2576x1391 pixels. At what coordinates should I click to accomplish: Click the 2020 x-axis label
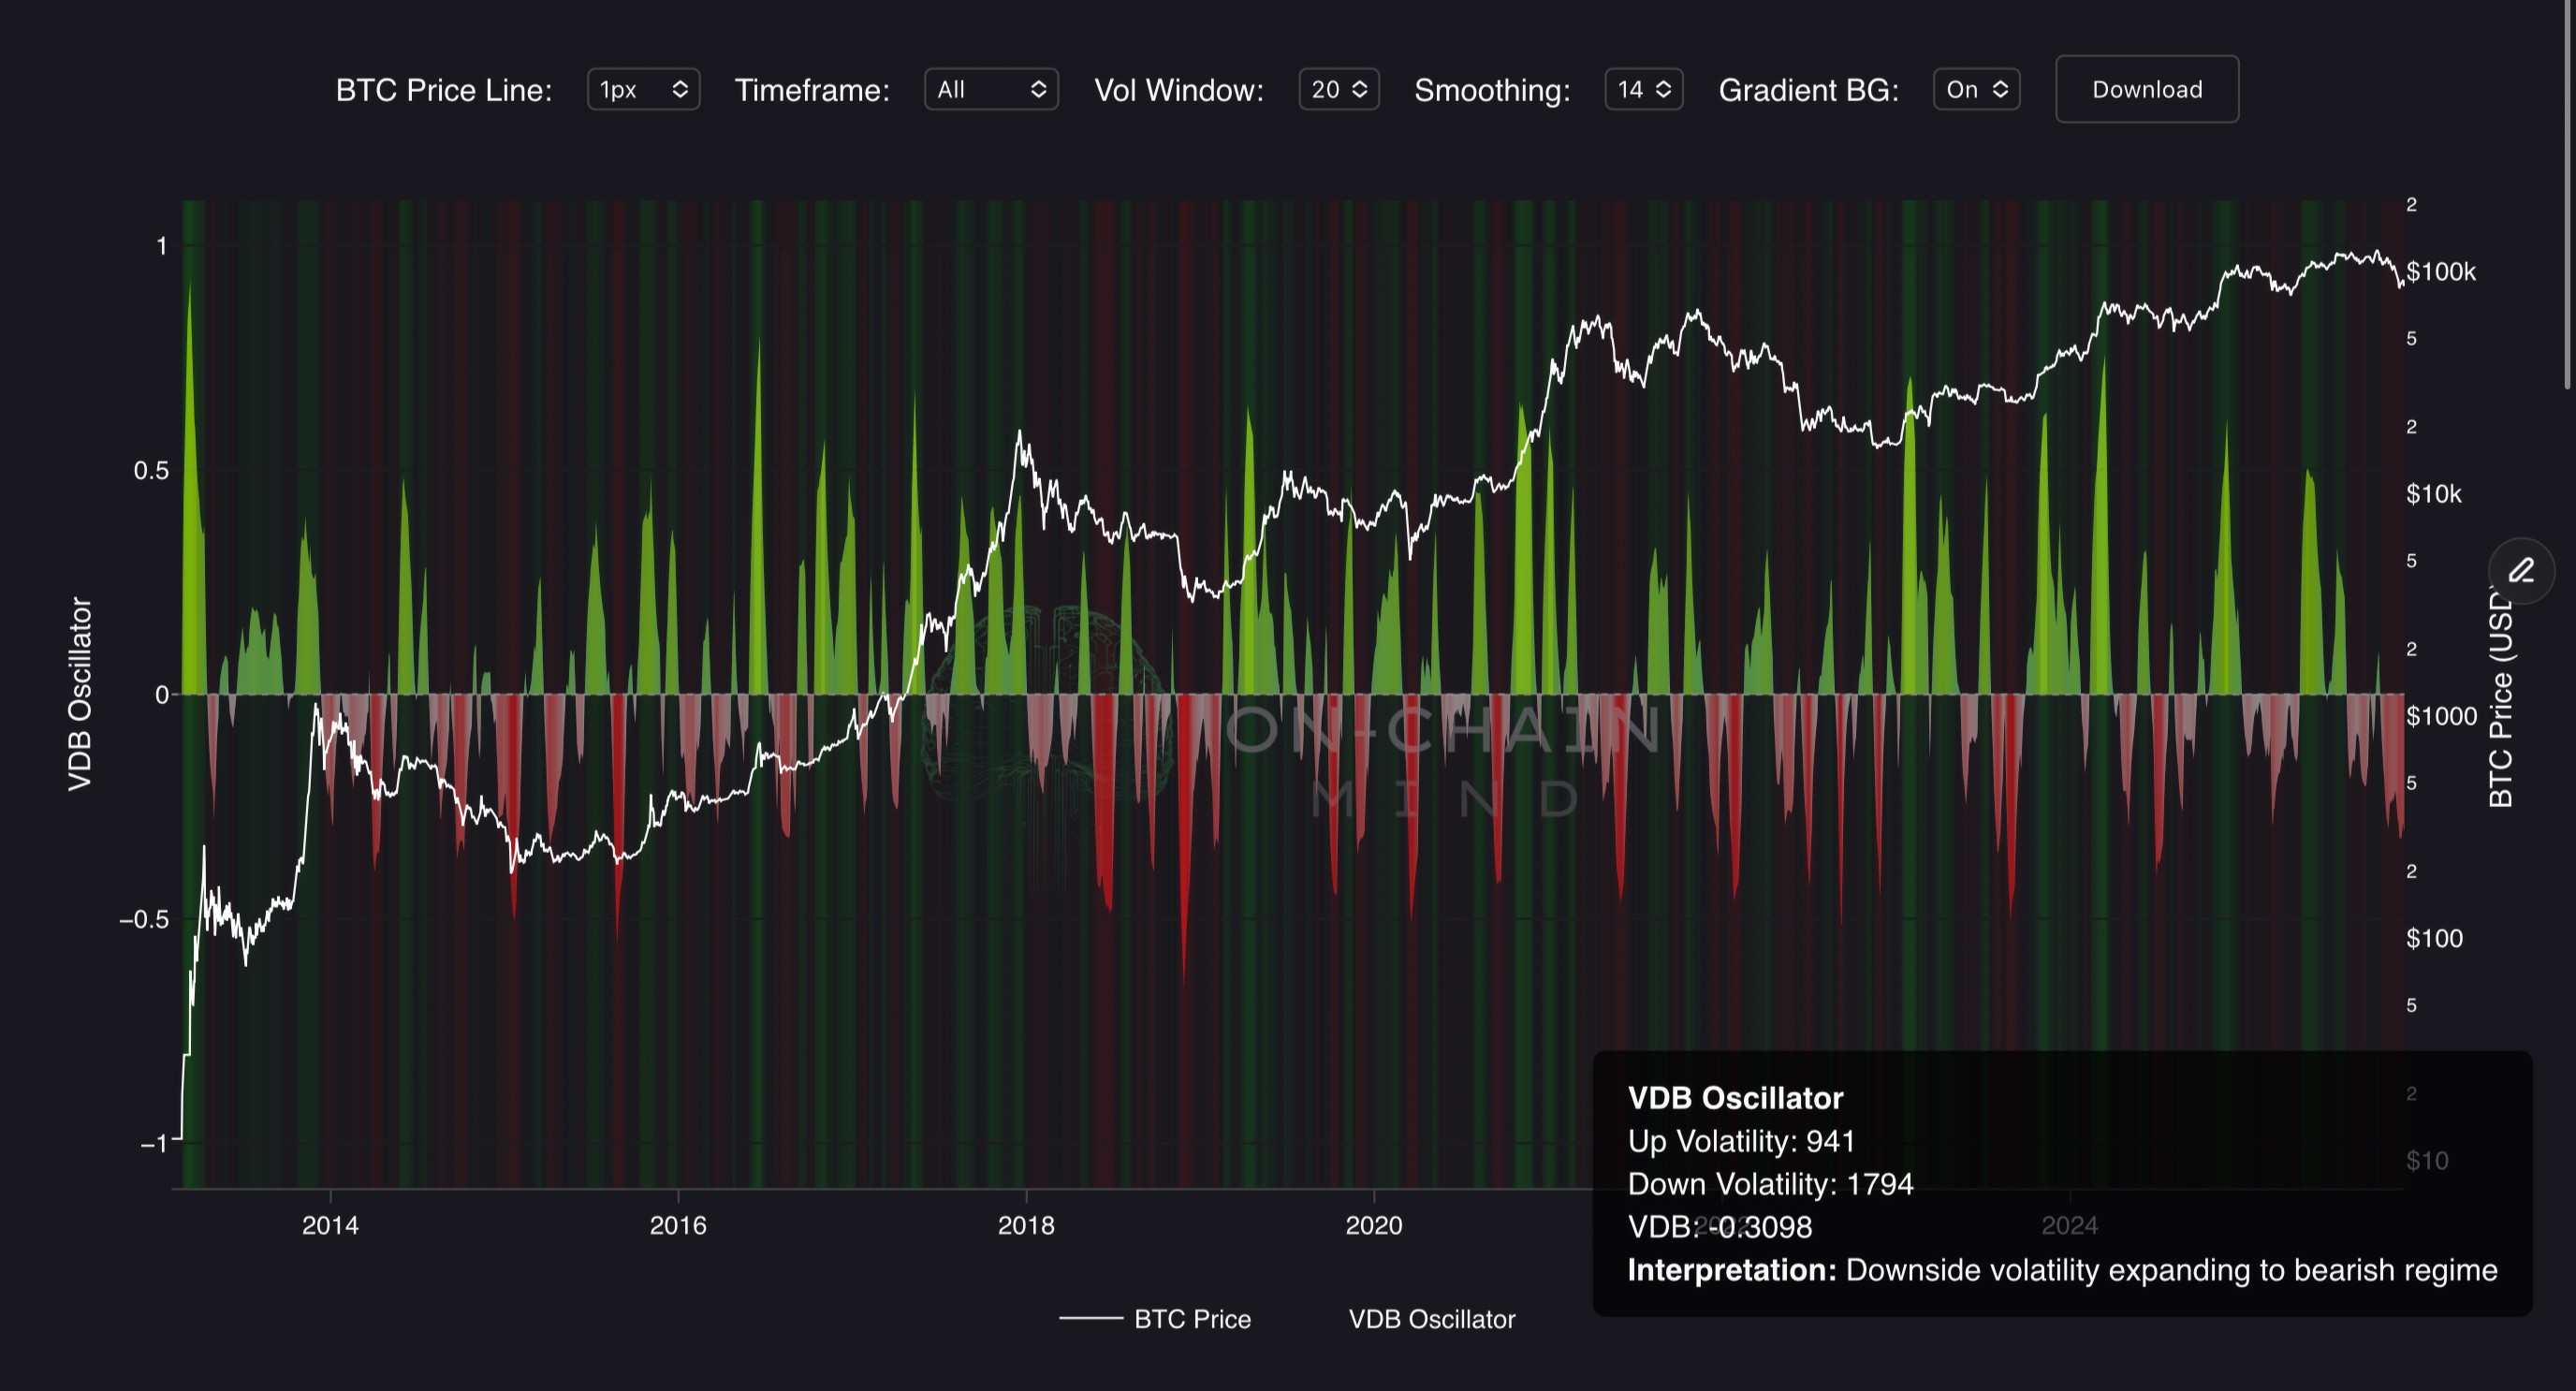1373,1225
